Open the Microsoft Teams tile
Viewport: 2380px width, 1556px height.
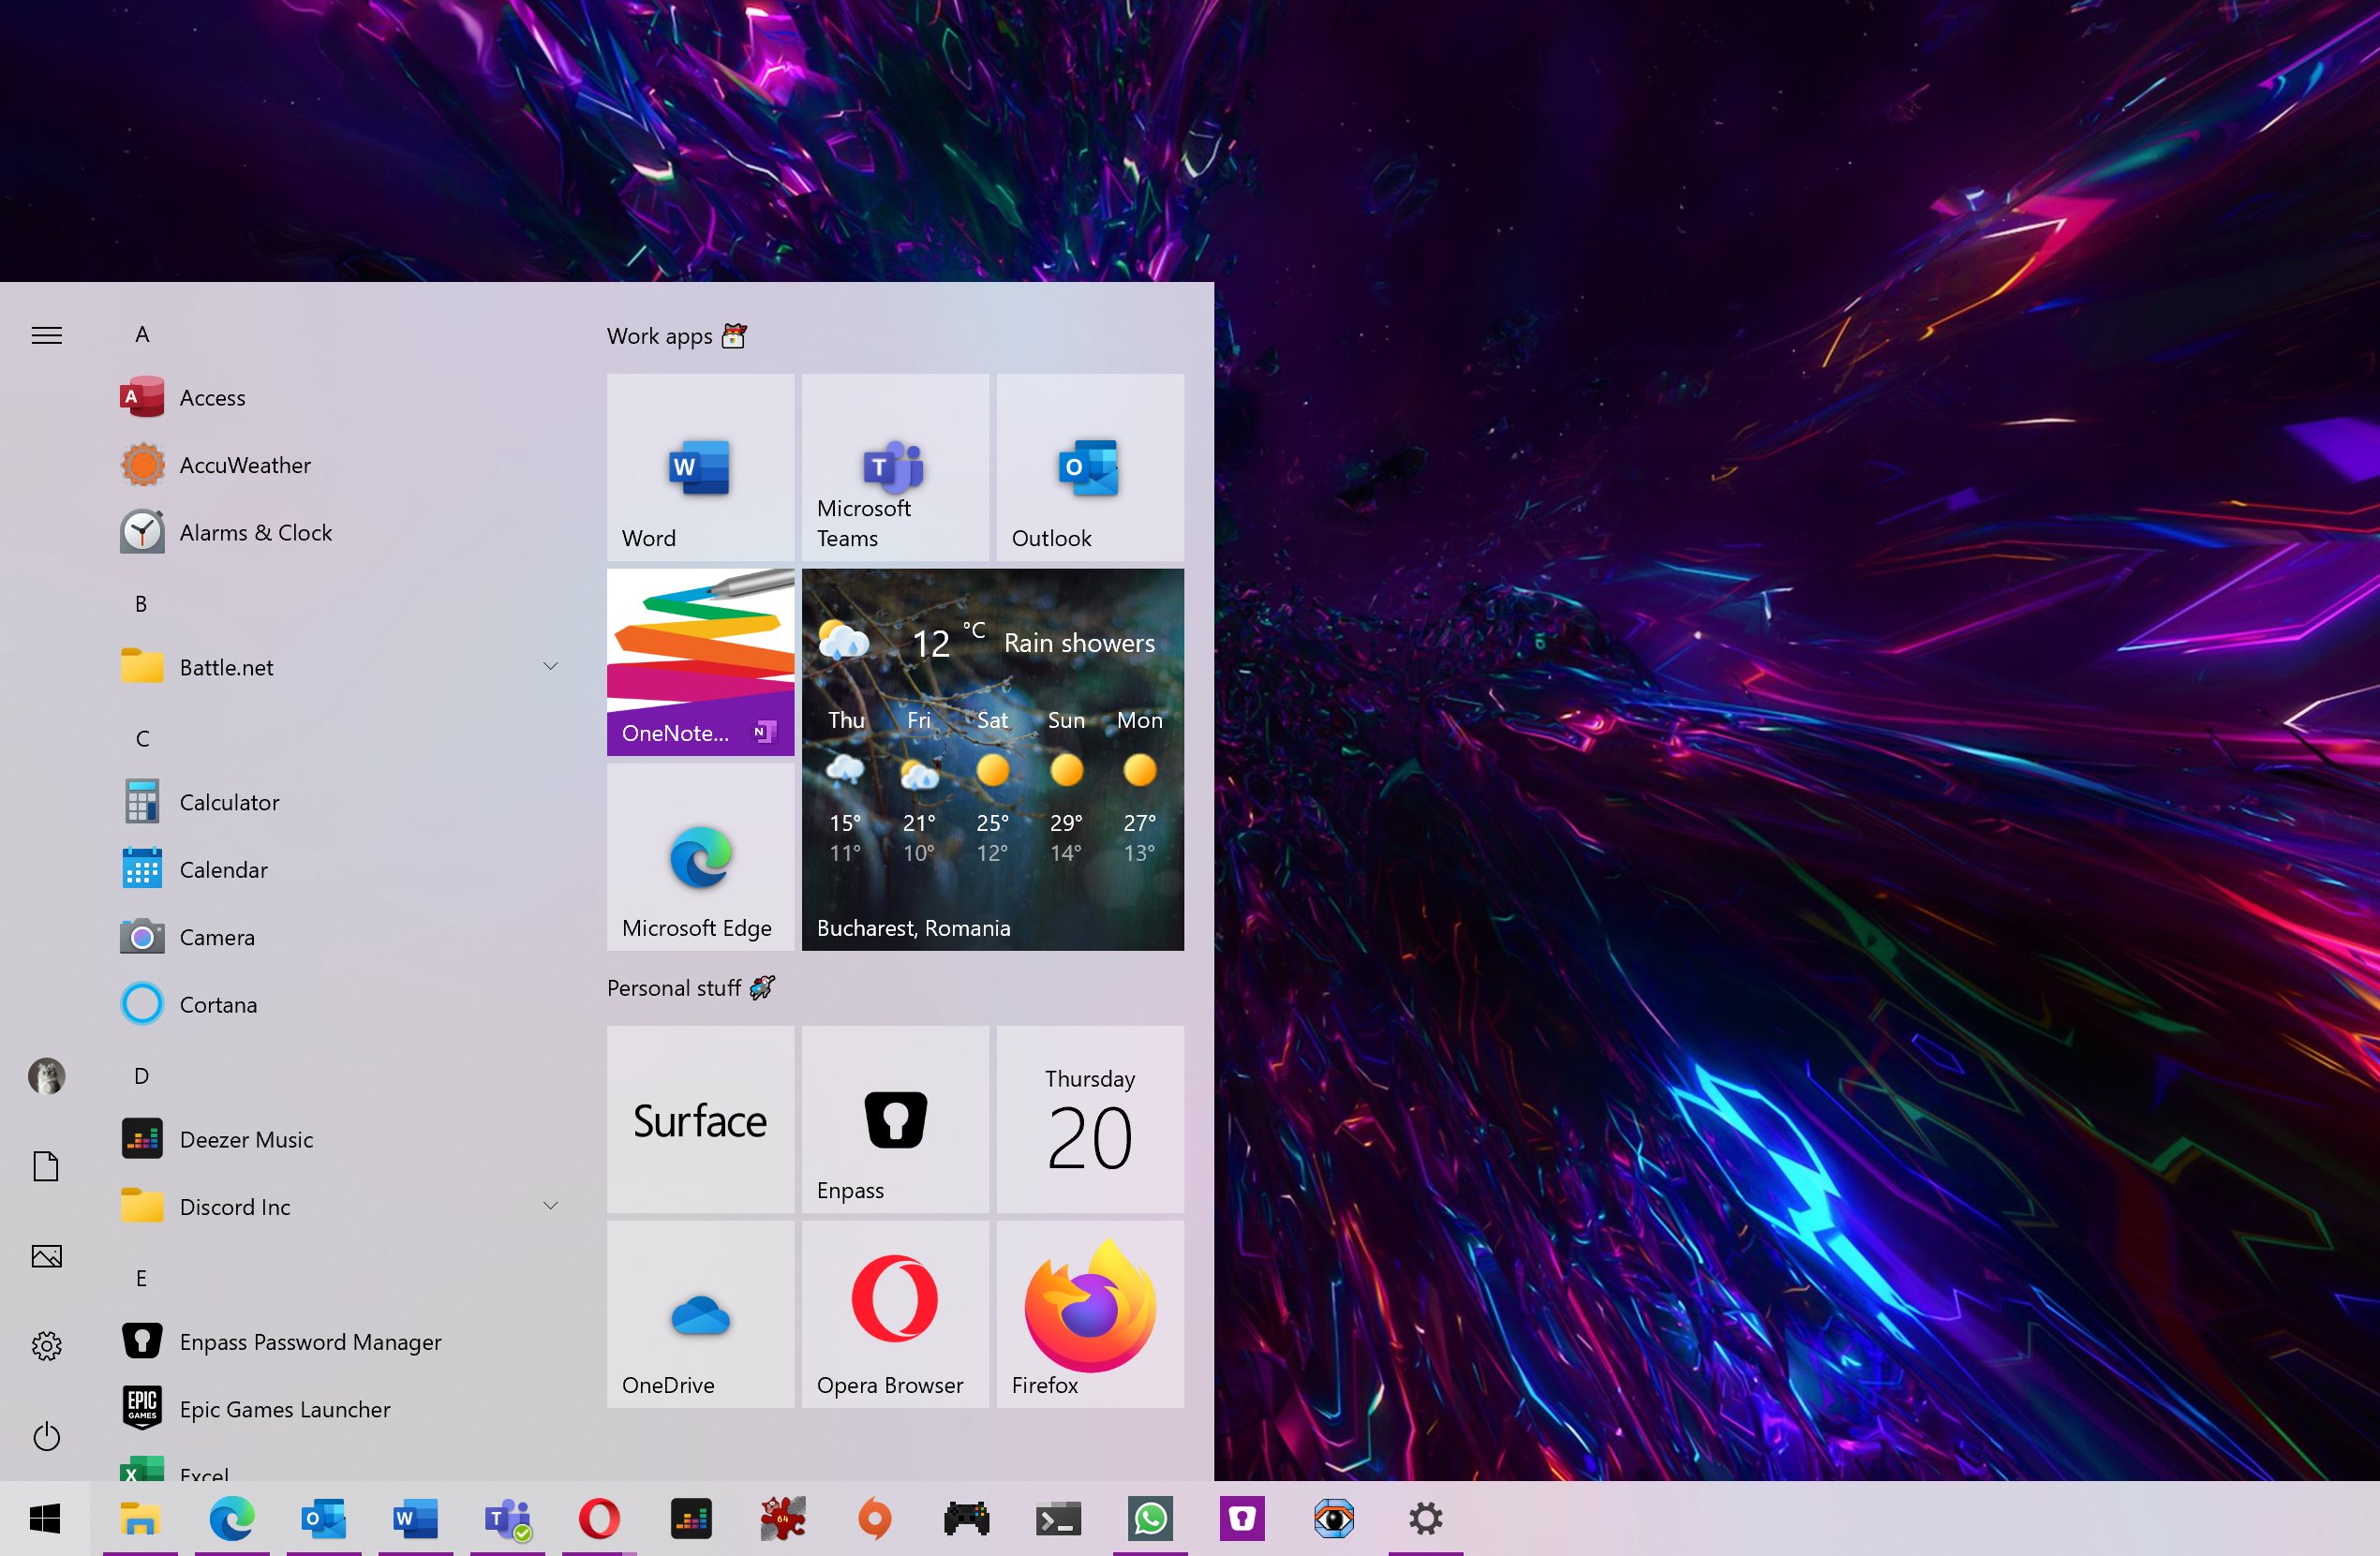point(895,467)
